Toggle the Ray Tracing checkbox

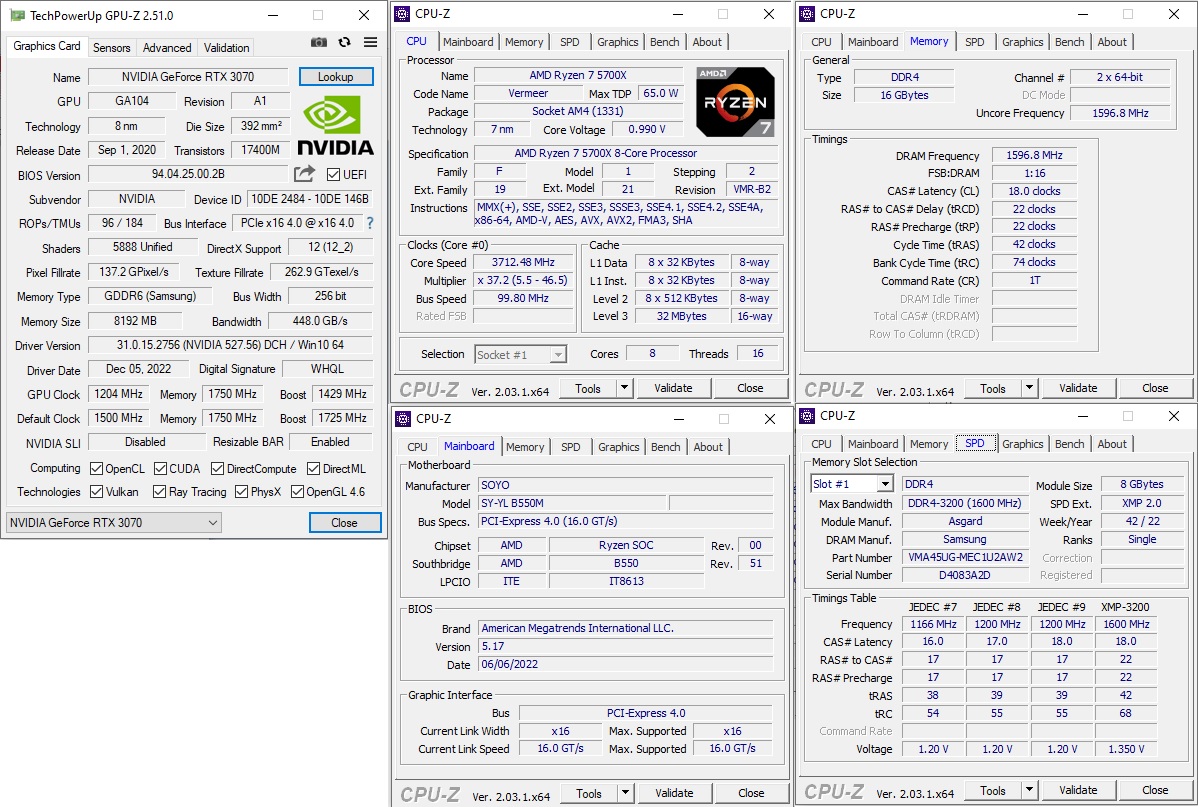(x=160, y=491)
